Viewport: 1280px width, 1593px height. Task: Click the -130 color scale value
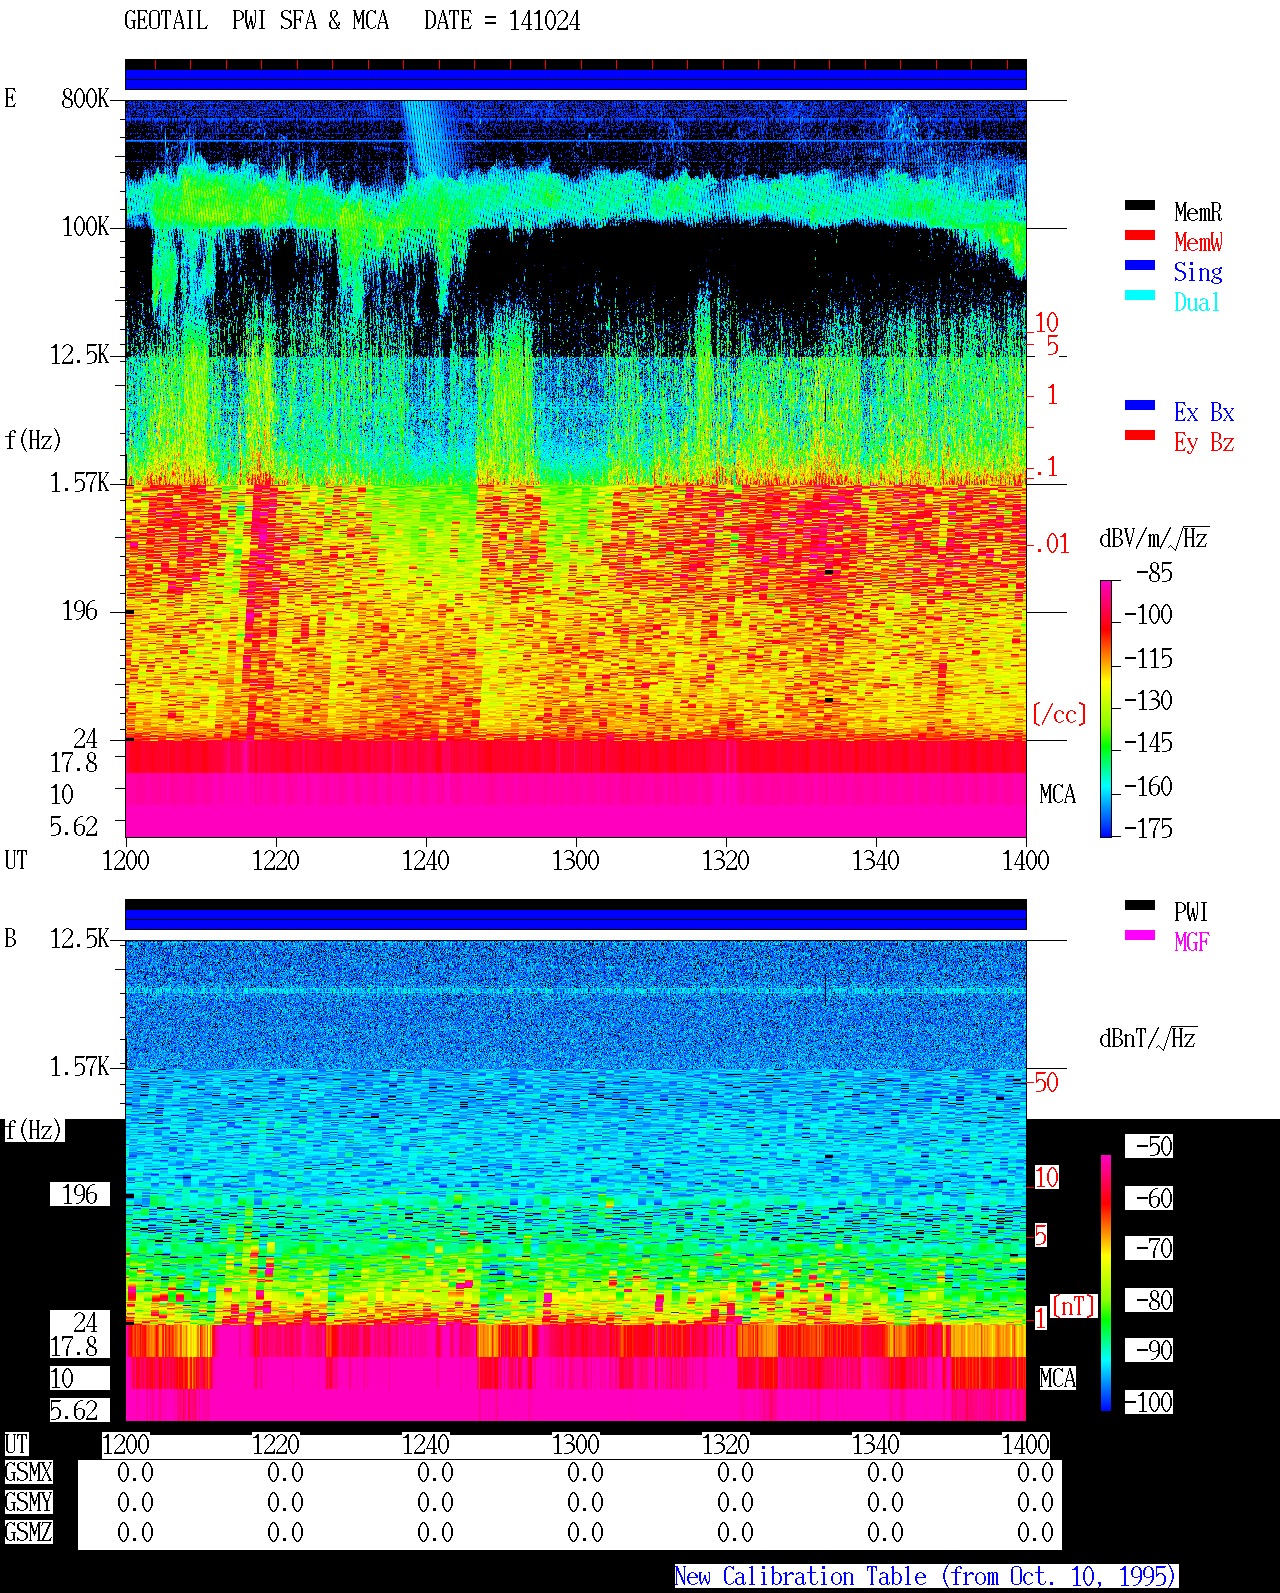[x=1149, y=701]
